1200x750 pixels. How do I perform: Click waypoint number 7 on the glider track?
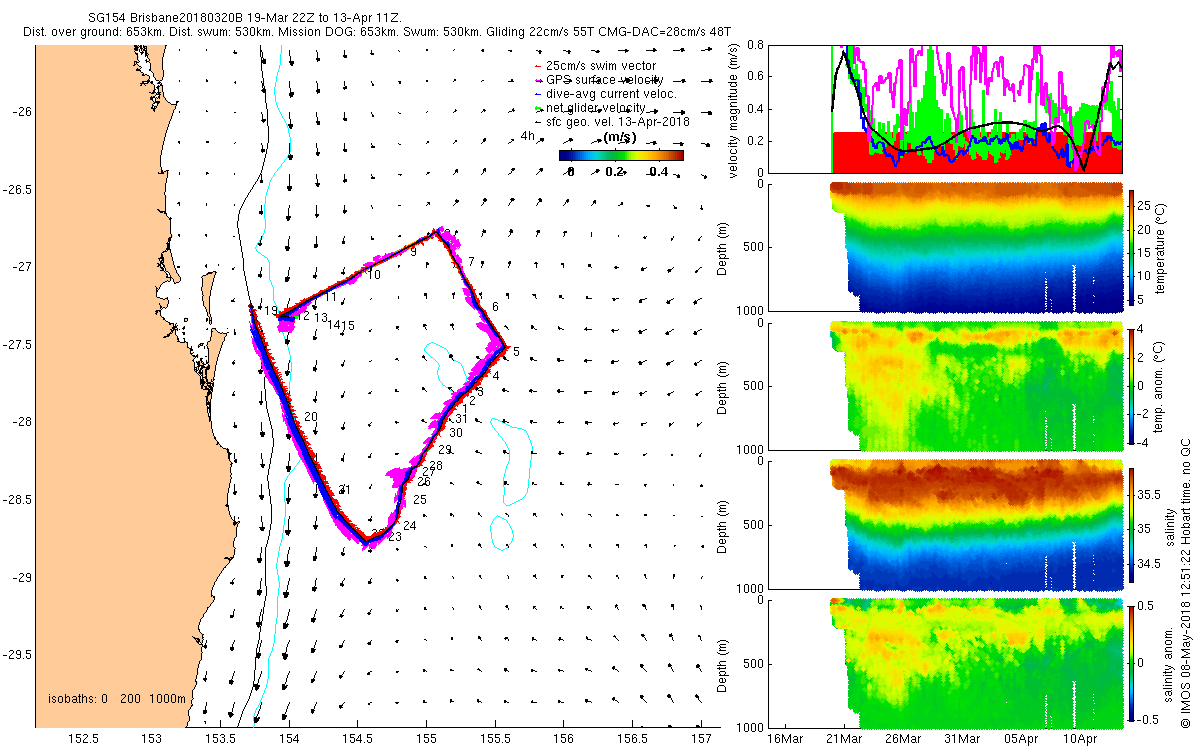click(471, 262)
